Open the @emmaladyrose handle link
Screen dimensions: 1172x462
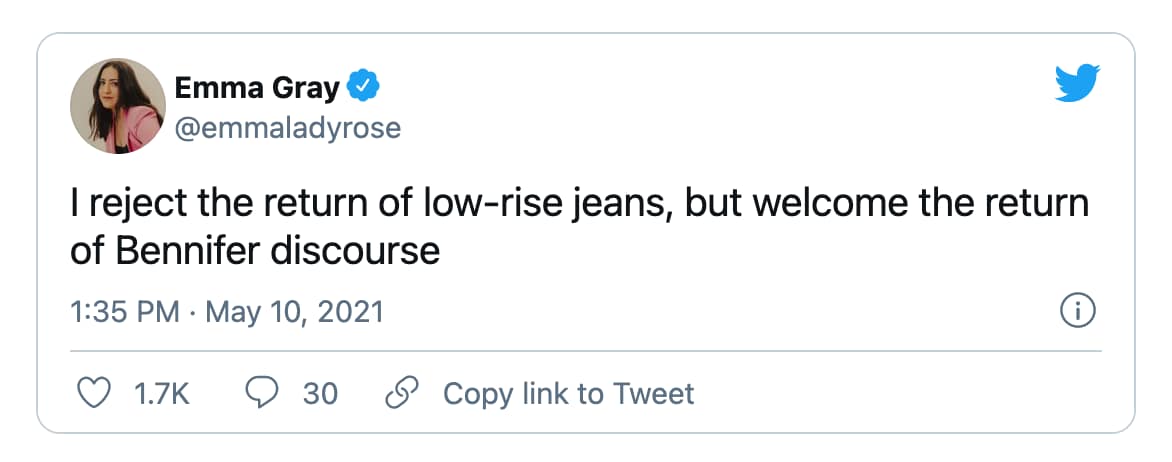288,128
